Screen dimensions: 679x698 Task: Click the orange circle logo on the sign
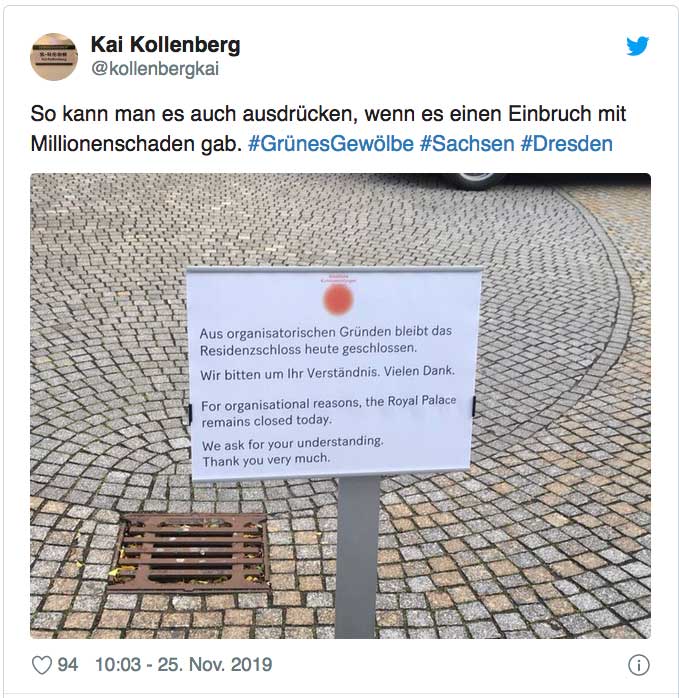338,299
